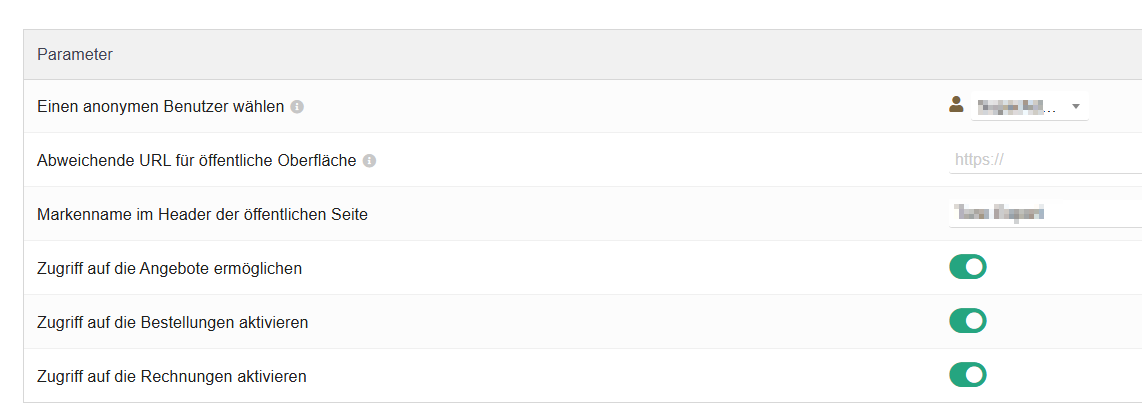Click the brown user person icon
Image resolution: width=1142 pixels, height=419 pixels.
click(956, 105)
